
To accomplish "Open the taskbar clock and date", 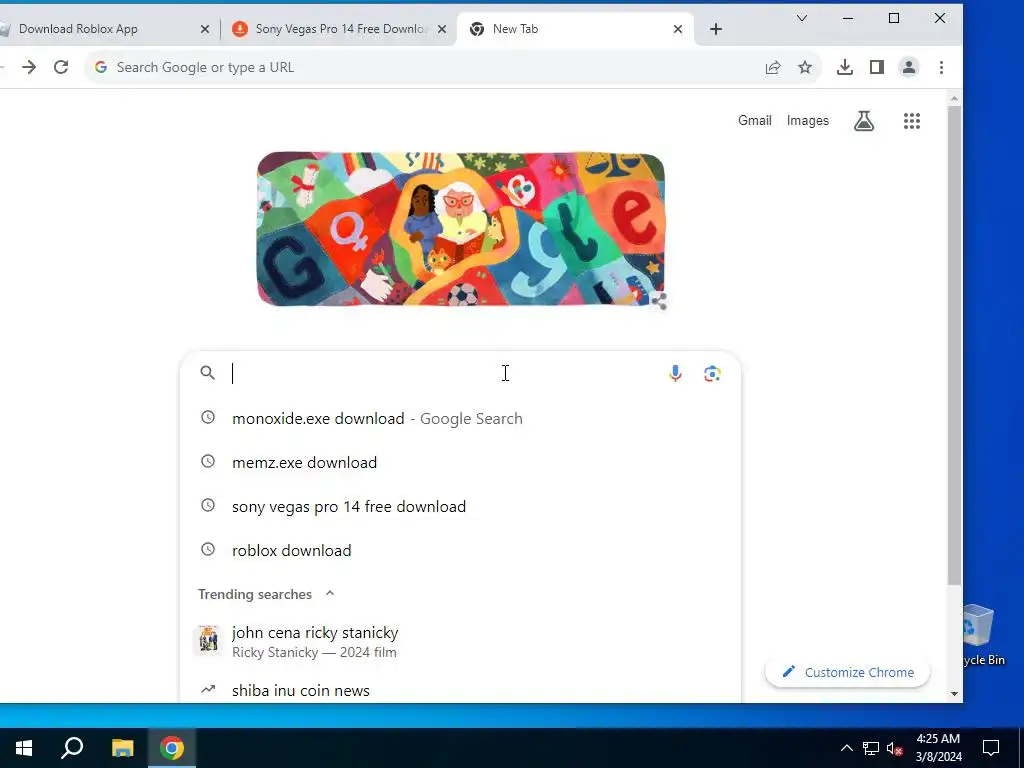I will [x=938, y=748].
